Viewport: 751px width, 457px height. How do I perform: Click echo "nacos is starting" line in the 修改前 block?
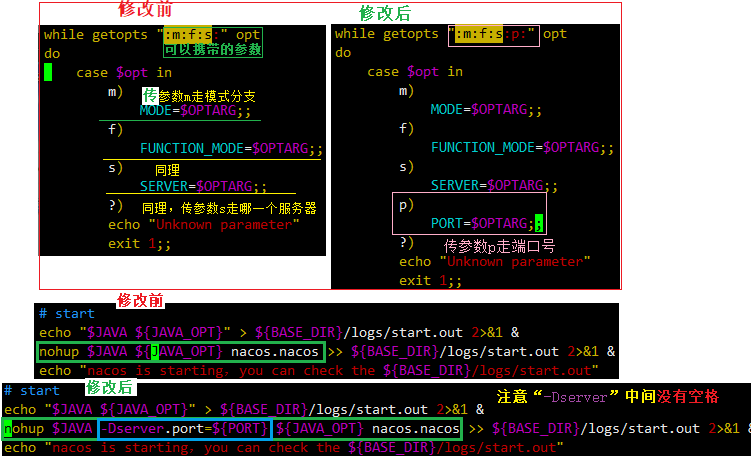tap(319, 371)
